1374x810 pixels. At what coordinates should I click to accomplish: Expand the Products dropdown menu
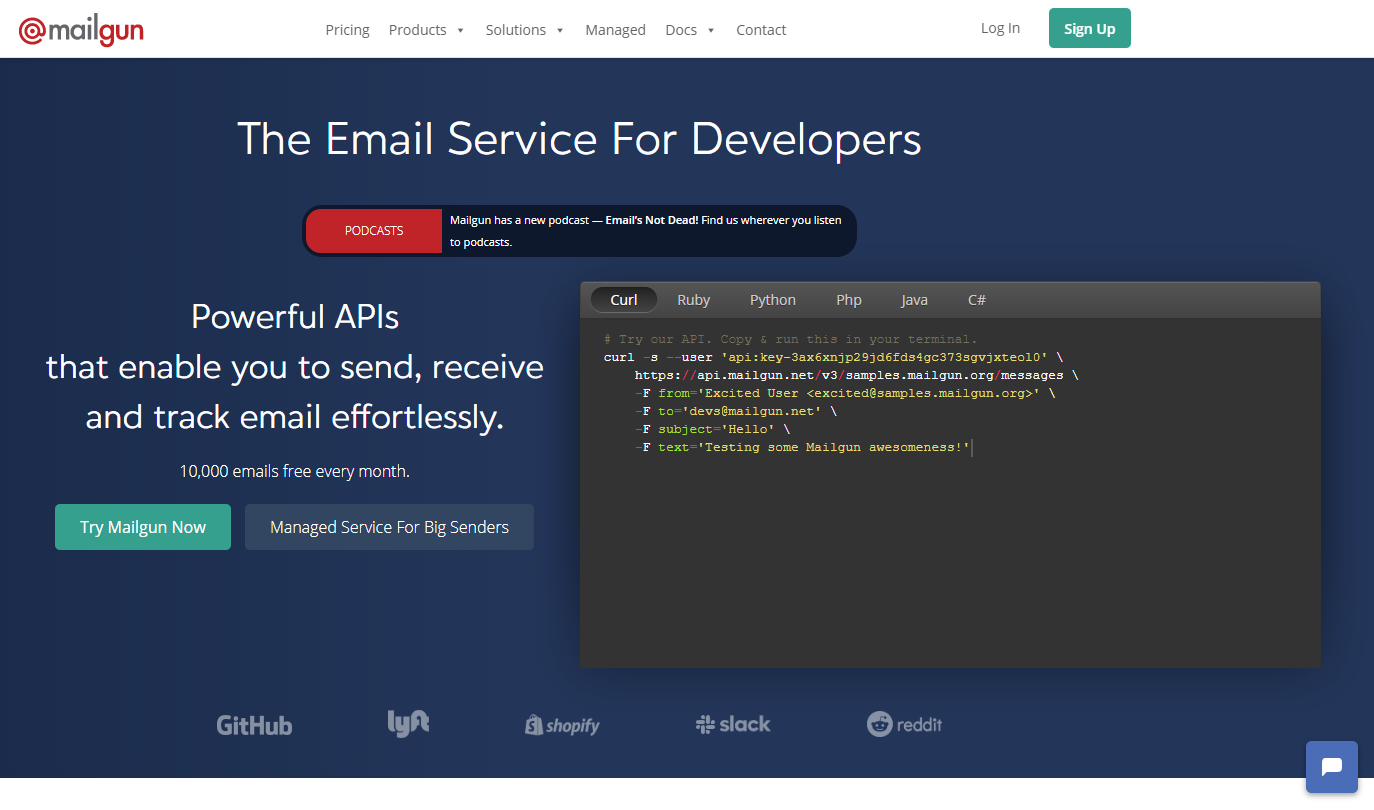pyautogui.click(x=426, y=30)
